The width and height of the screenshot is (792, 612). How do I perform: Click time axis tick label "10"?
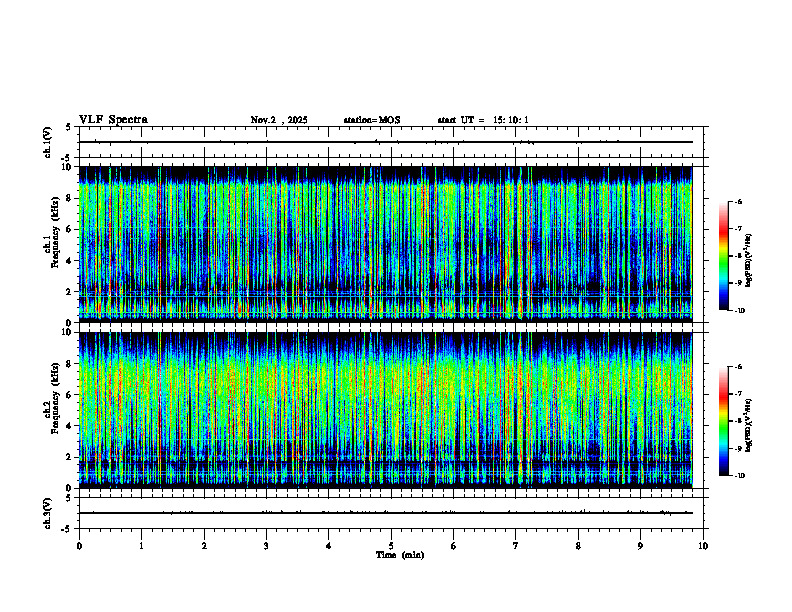point(703,546)
